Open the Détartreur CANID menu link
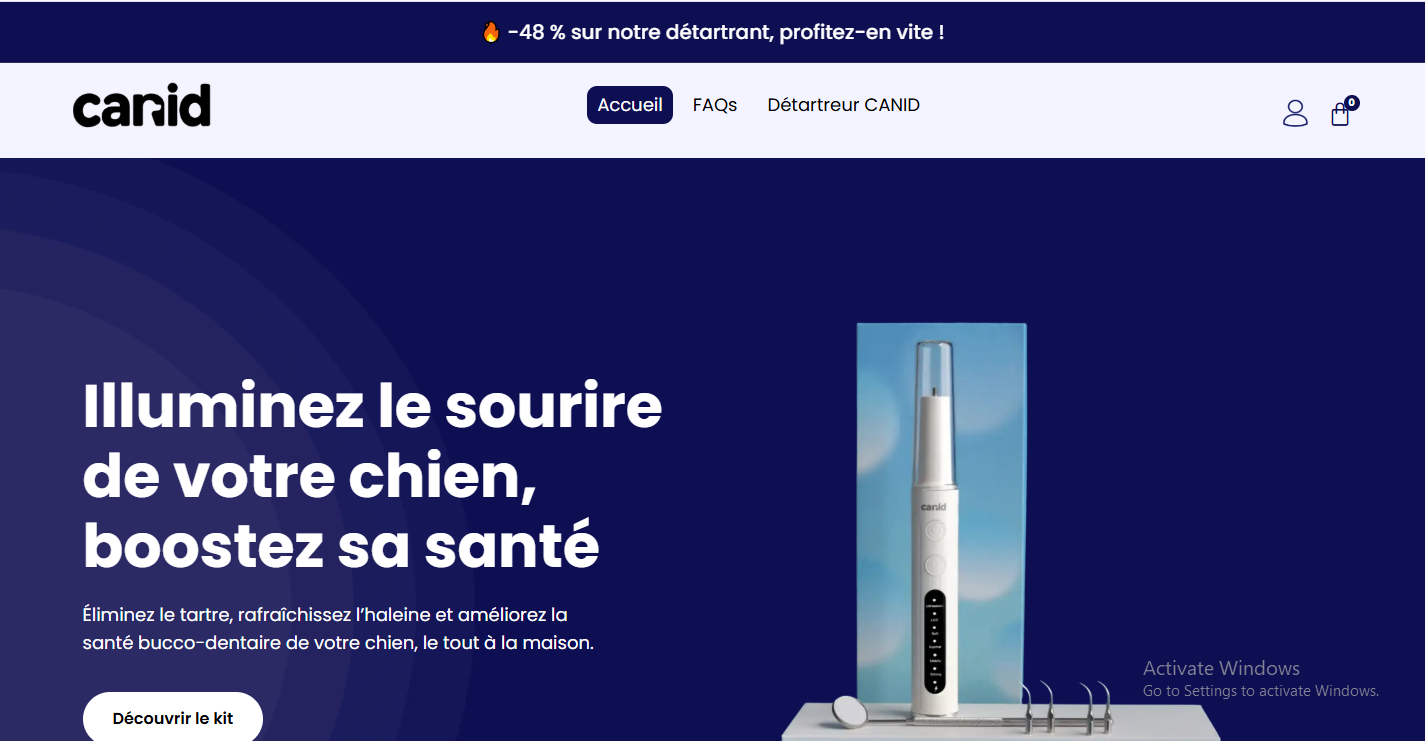The height and width of the screenshot is (741, 1426). pos(843,105)
